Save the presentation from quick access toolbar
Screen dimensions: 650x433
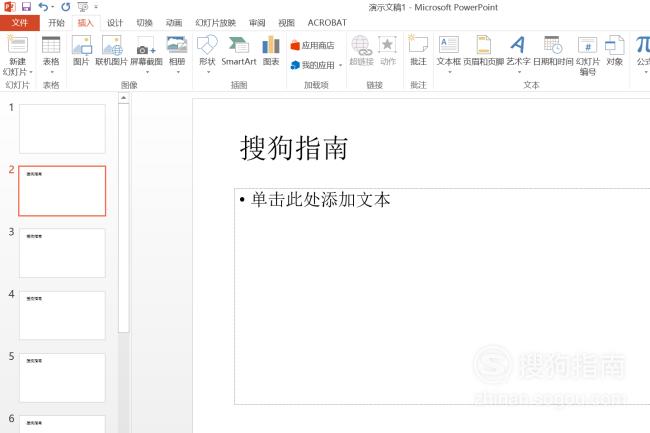point(27,7)
